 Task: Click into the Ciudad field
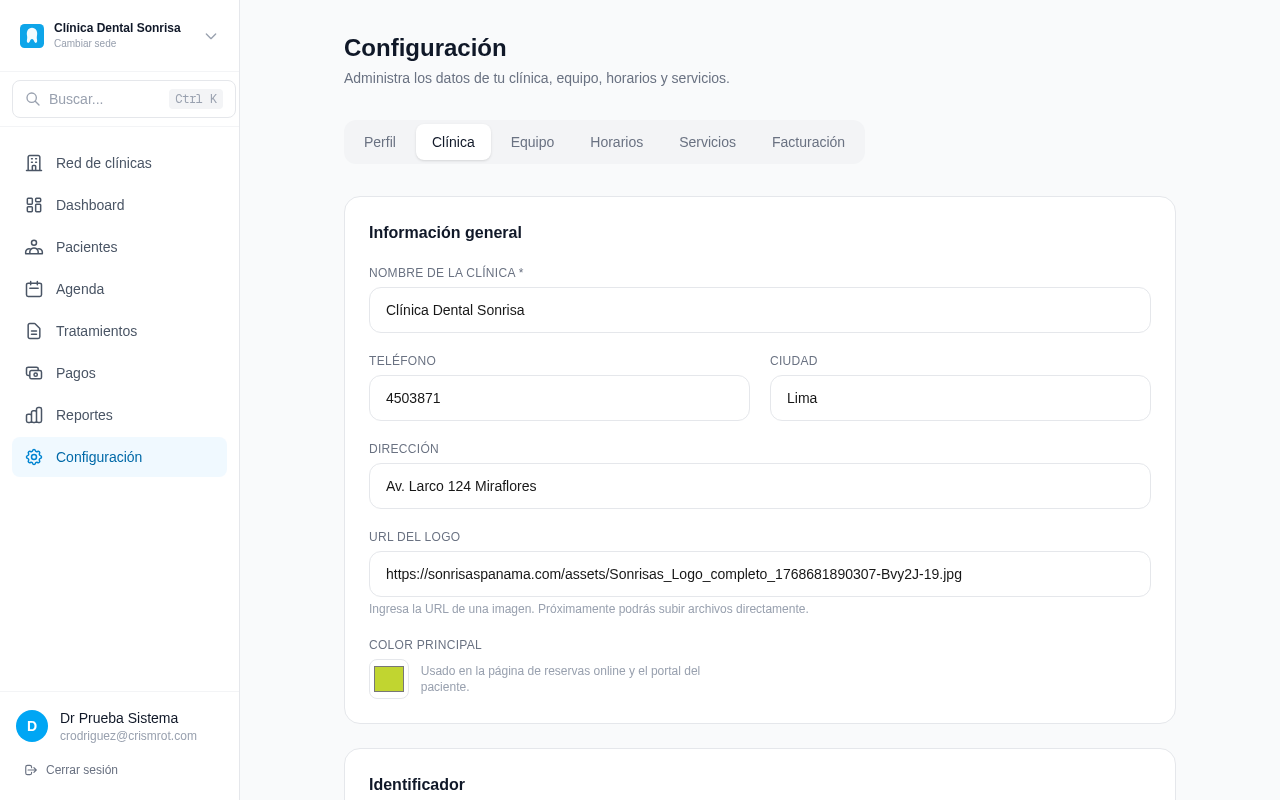(x=960, y=398)
